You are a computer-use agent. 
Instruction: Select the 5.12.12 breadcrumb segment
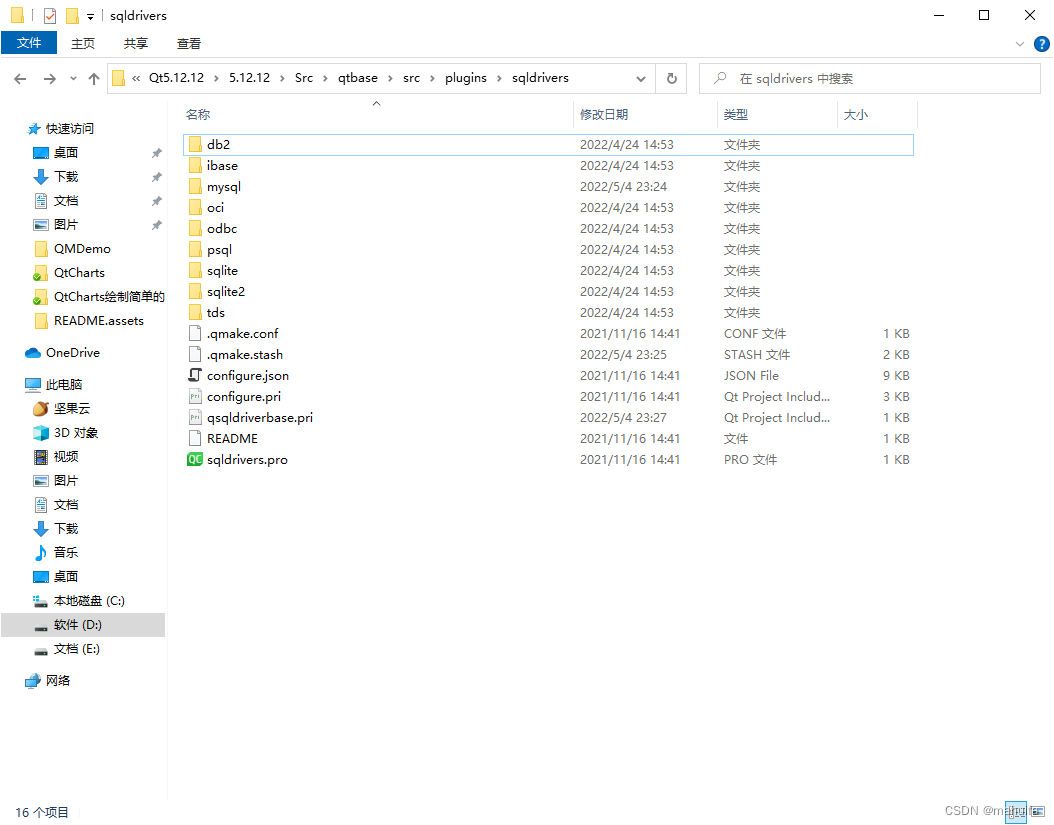tap(249, 78)
